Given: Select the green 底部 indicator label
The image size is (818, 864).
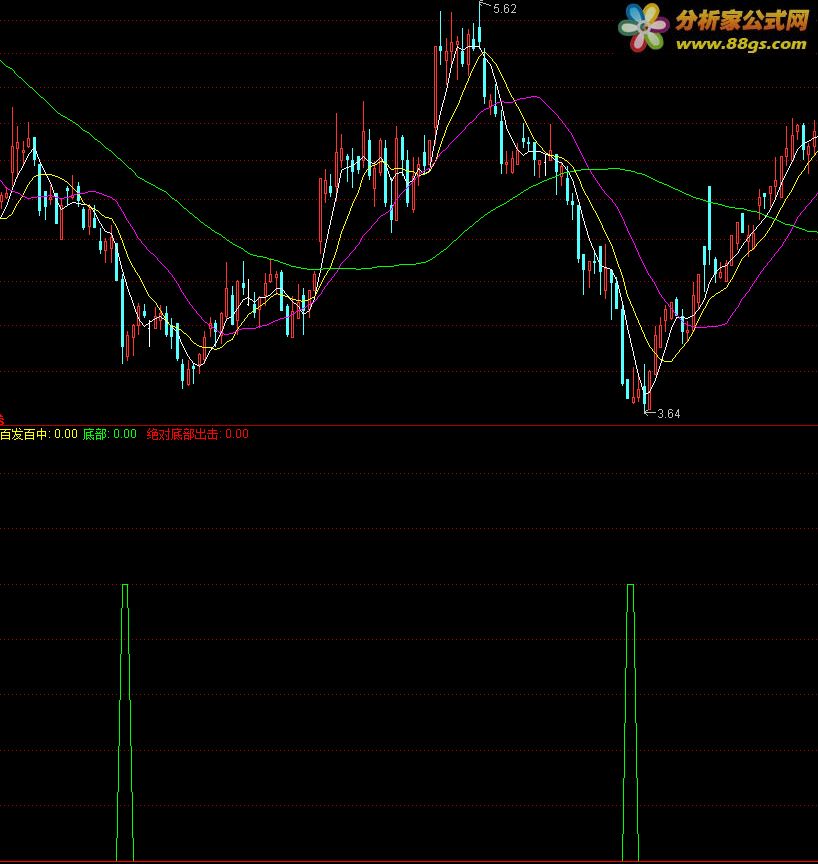Looking at the screenshot, I should [x=110, y=434].
